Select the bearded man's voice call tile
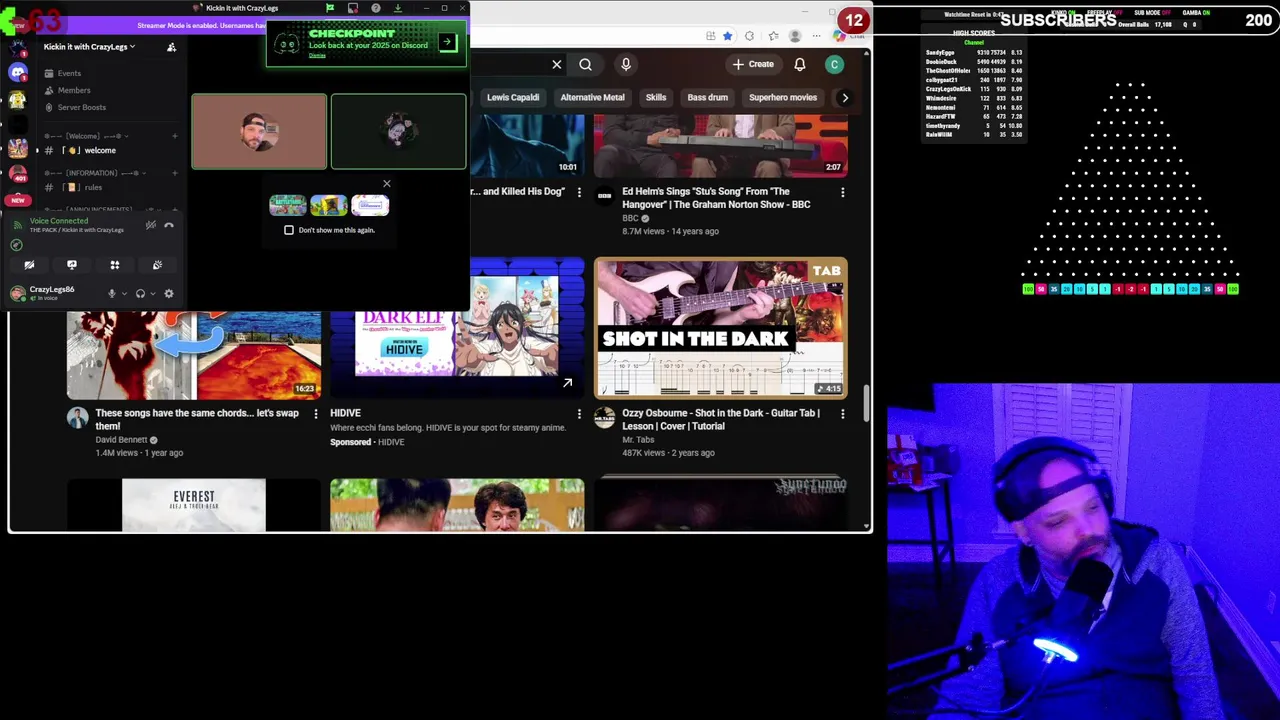The image size is (1280, 720). coord(259,131)
